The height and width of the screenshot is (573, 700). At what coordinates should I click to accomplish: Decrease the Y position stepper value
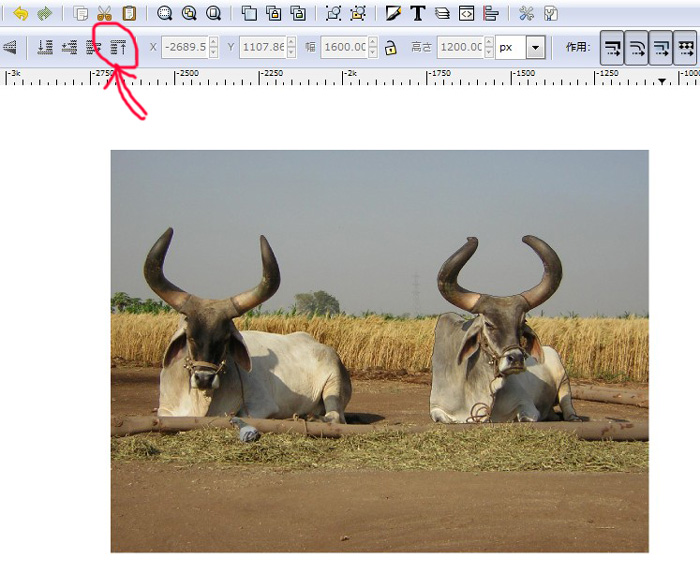[291, 52]
